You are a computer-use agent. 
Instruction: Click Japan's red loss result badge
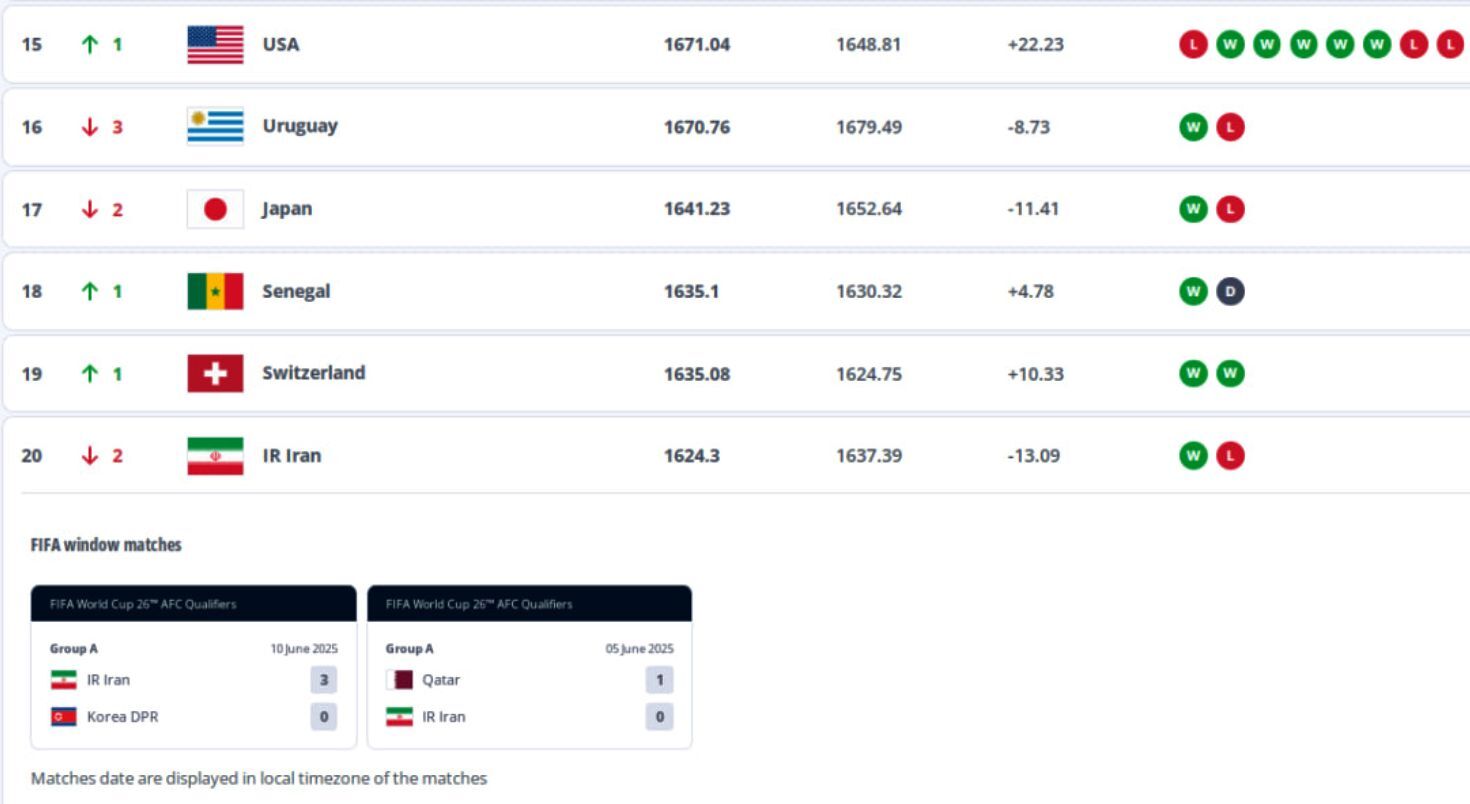pyautogui.click(x=1230, y=209)
